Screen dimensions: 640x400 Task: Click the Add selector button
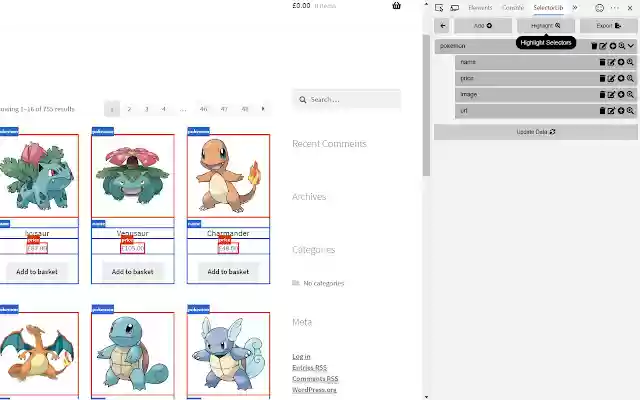point(483,26)
